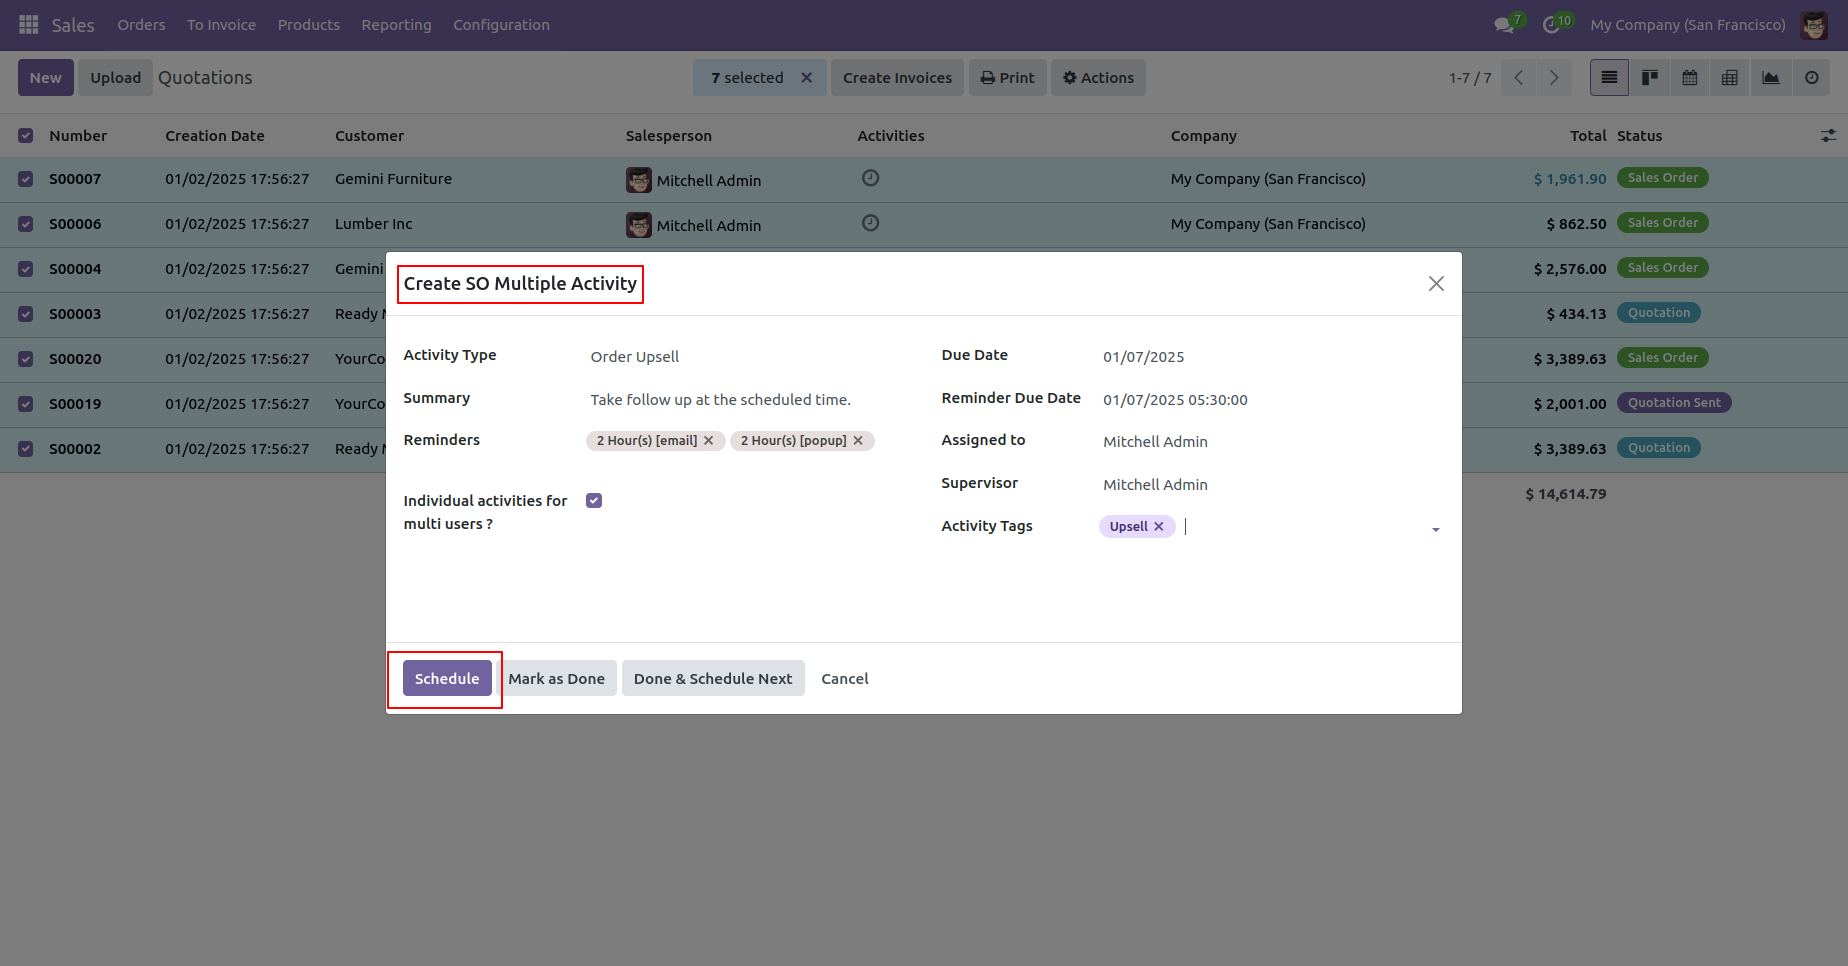This screenshot has height=966, width=1848.
Task: Go to previous page of records
Action: coord(1519,78)
